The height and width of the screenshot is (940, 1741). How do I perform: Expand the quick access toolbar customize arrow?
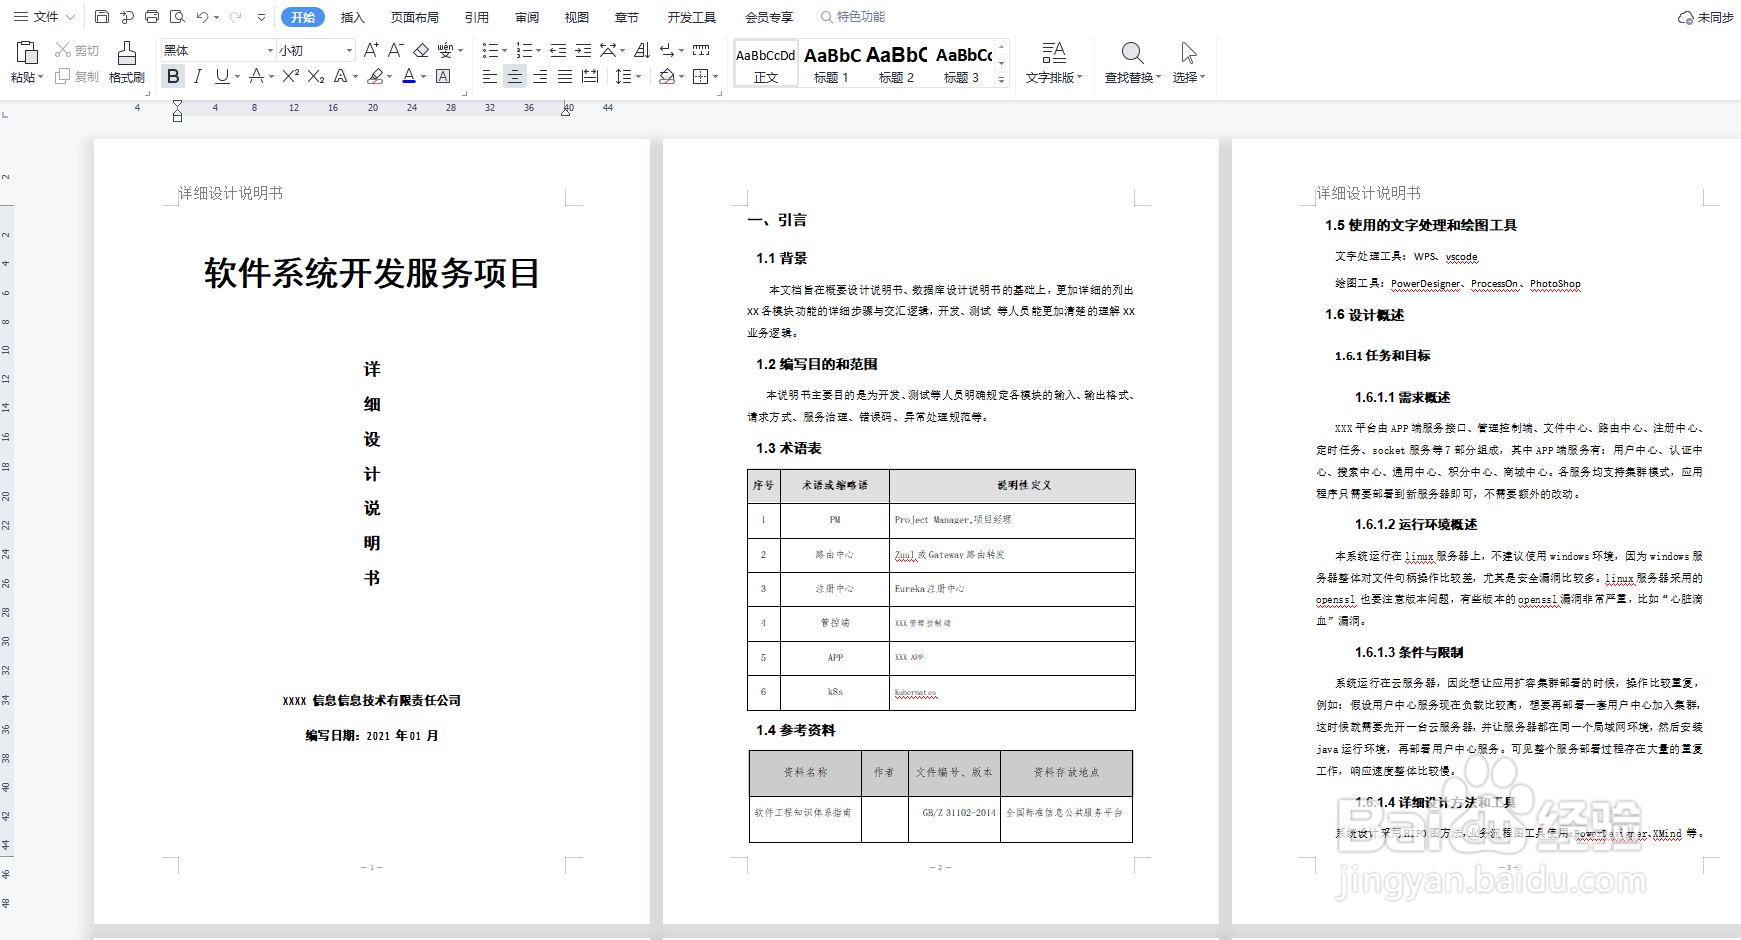pos(262,17)
